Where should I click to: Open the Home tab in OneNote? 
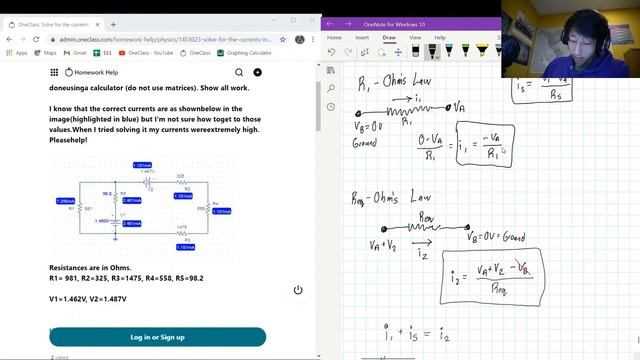(334, 38)
